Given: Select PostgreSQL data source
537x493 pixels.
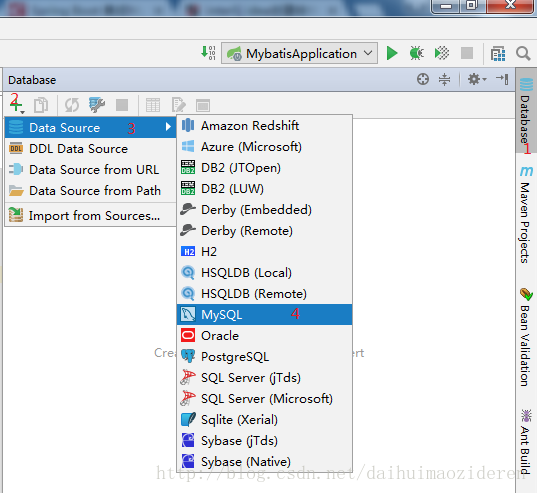Looking at the screenshot, I should (x=264, y=356).
